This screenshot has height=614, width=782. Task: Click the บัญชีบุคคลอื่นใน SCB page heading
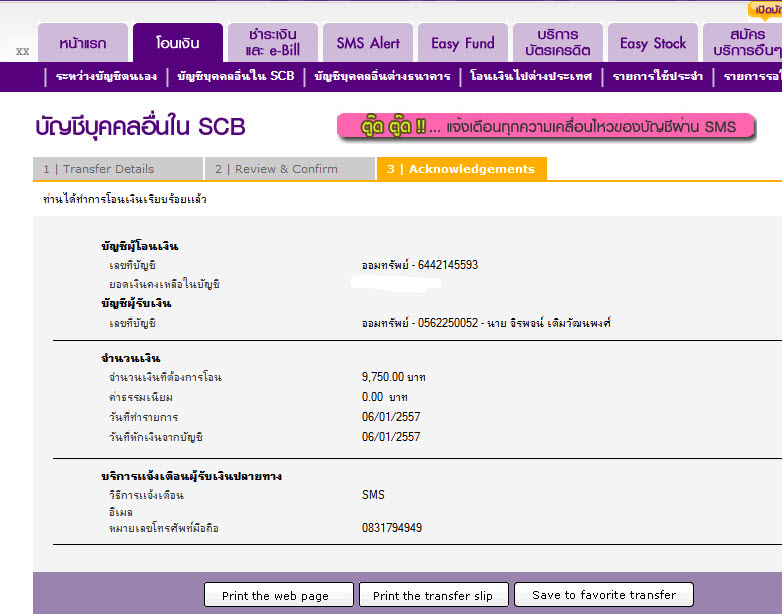click(x=140, y=126)
